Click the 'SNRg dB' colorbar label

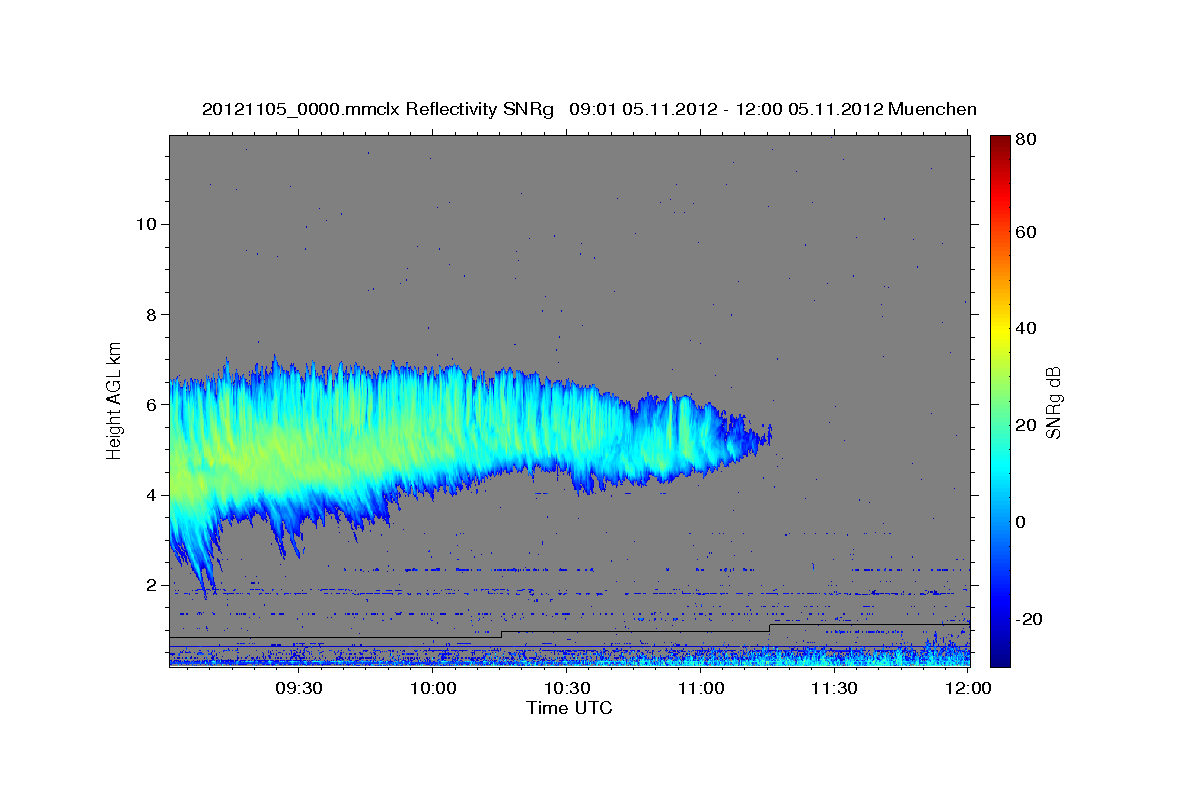pyautogui.click(x=1054, y=402)
